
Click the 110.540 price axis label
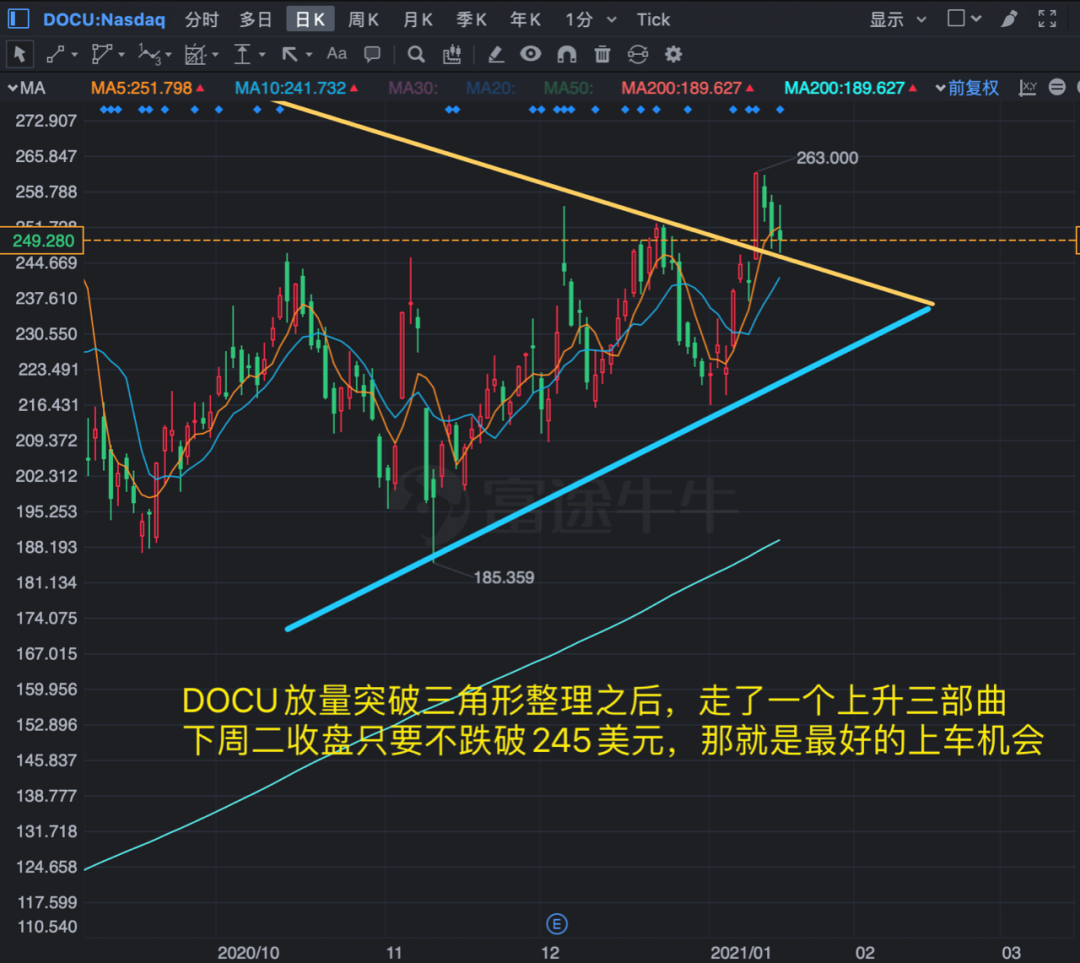(x=46, y=926)
